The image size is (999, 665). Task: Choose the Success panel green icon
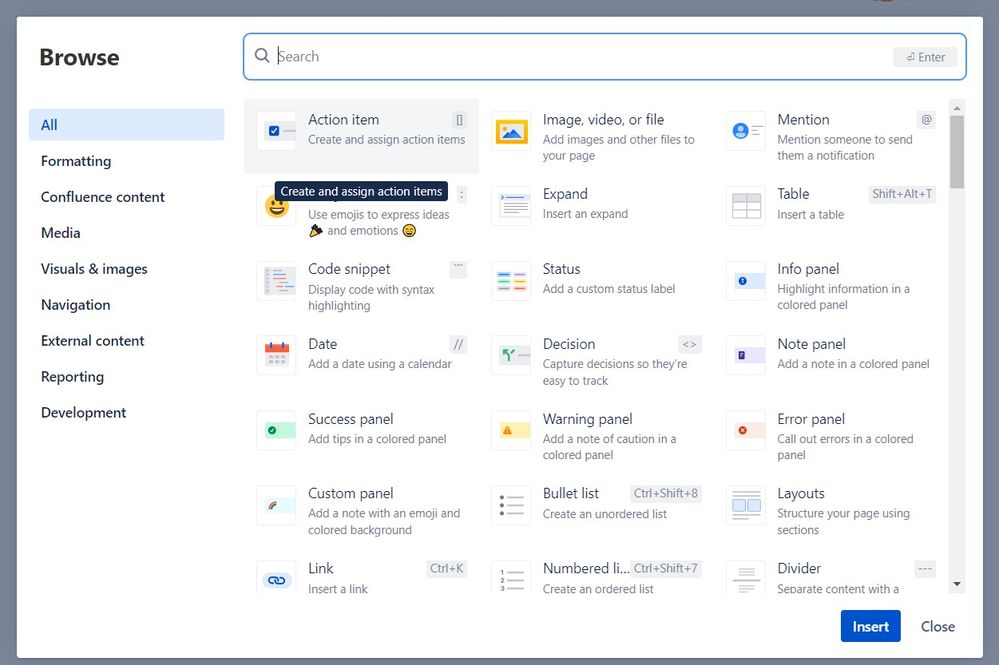coord(276,431)
